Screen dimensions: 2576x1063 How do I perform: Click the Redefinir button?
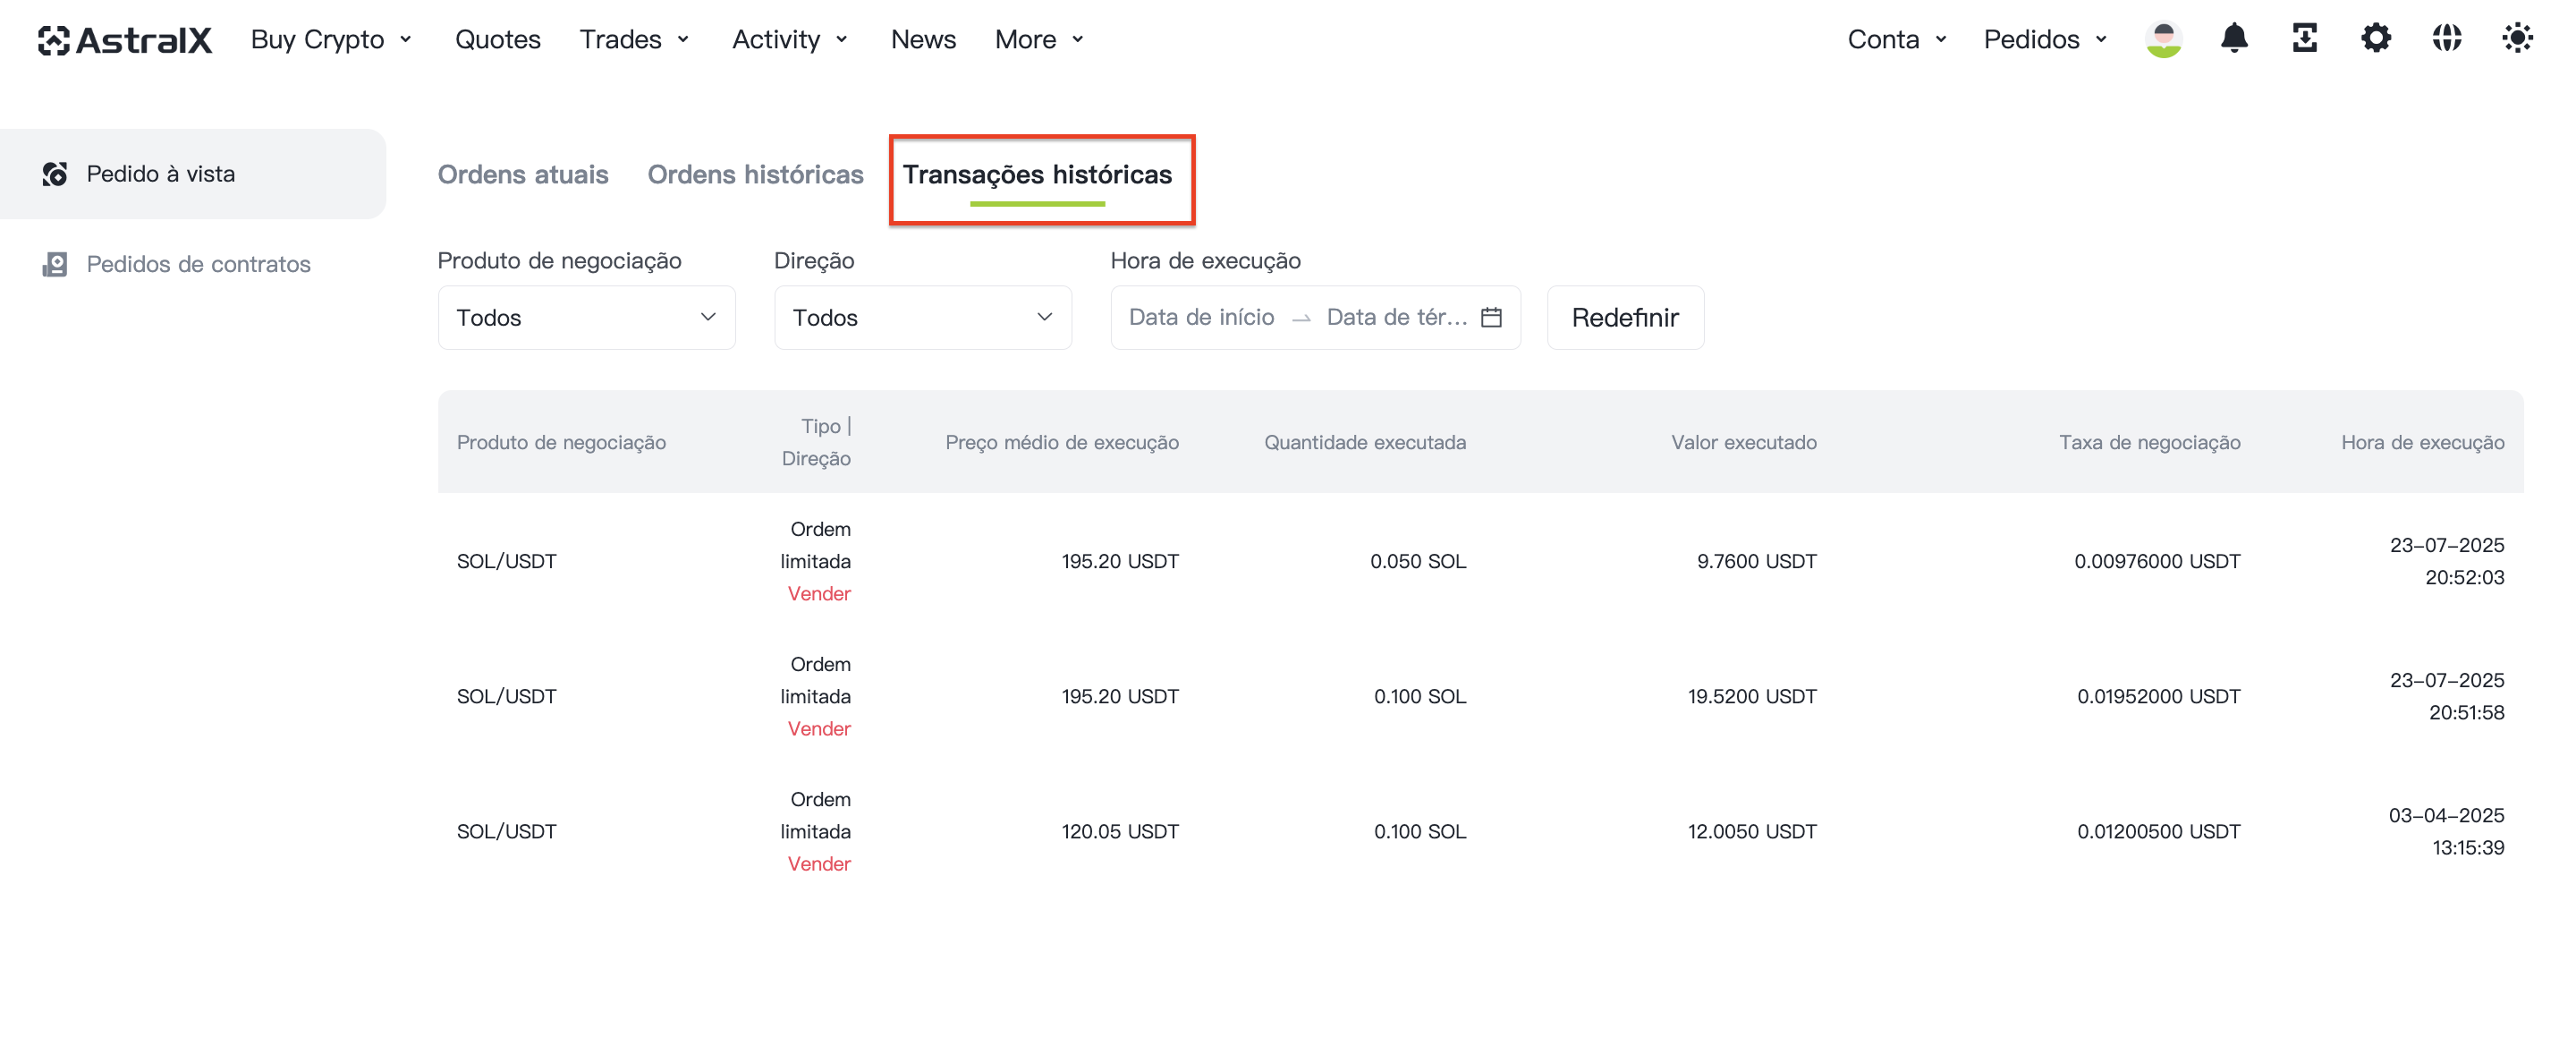[1625, 318]
